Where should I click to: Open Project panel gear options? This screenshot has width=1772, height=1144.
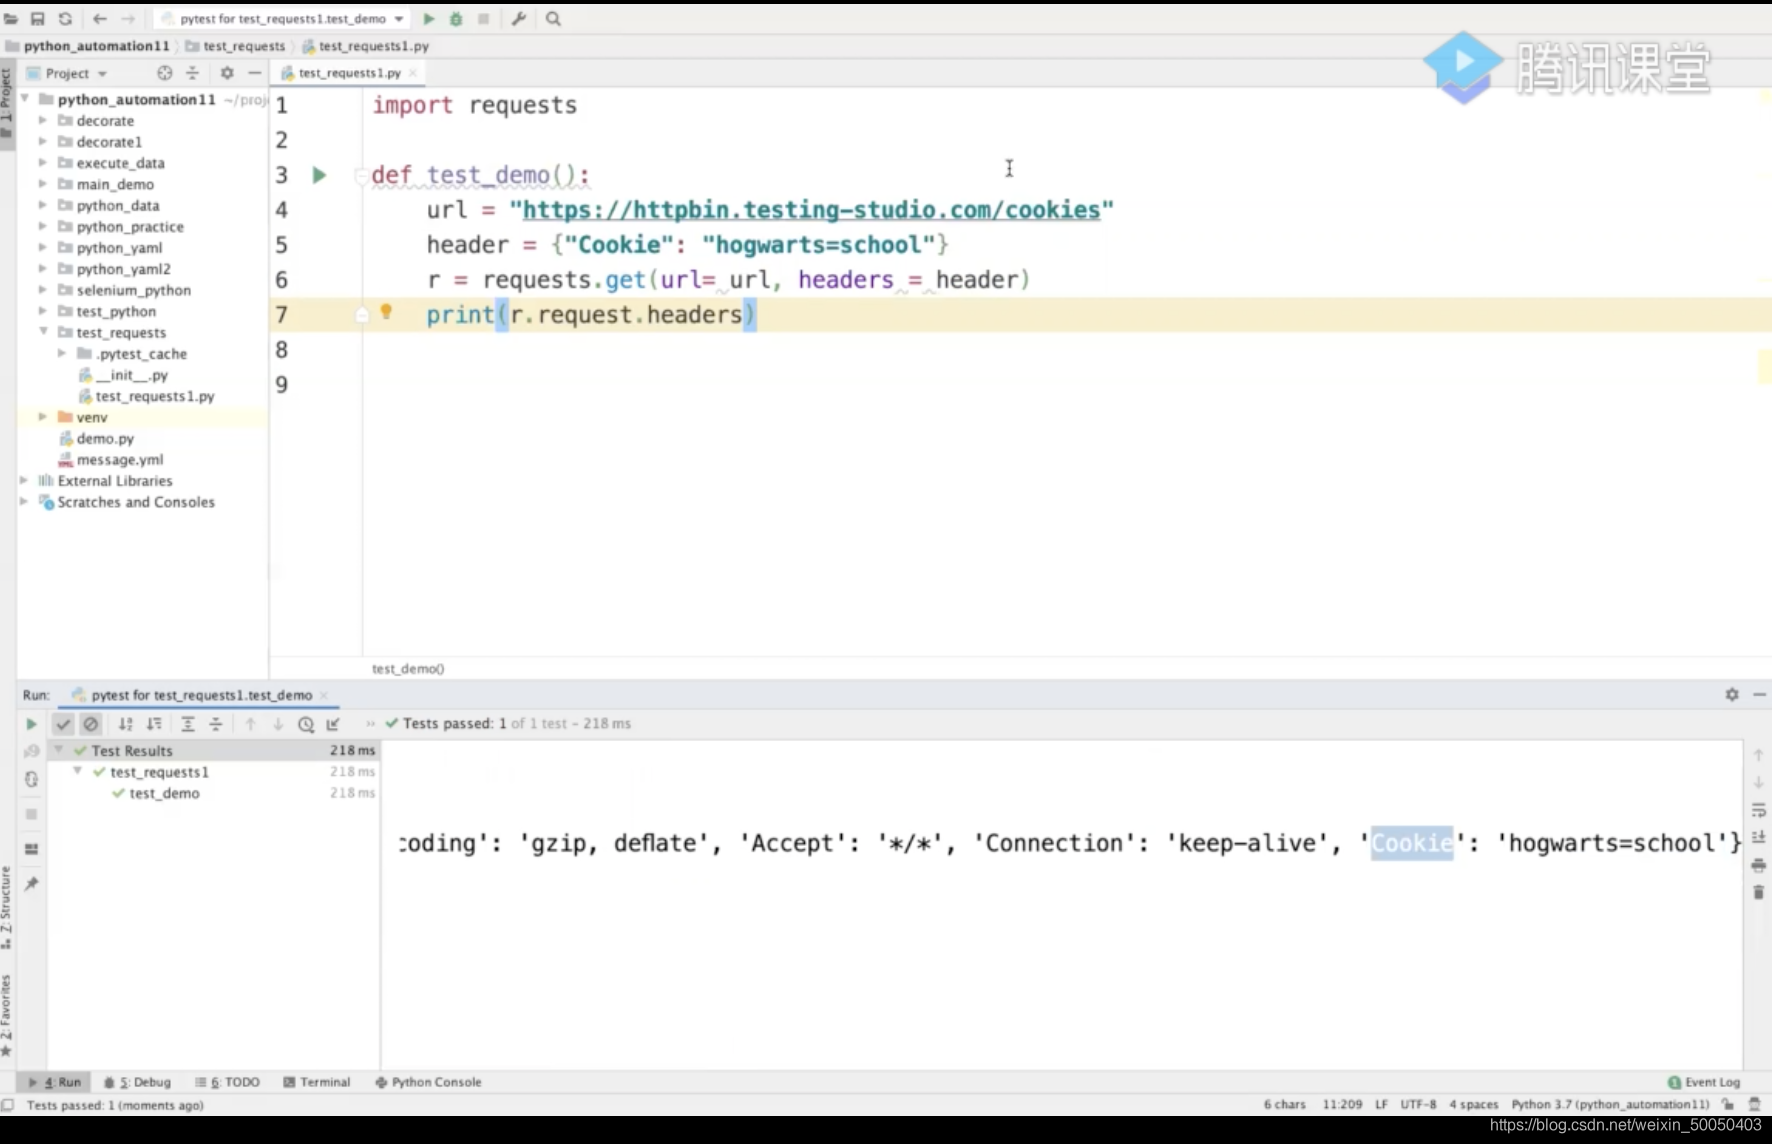pyautogui.click(x=227, y=73)
